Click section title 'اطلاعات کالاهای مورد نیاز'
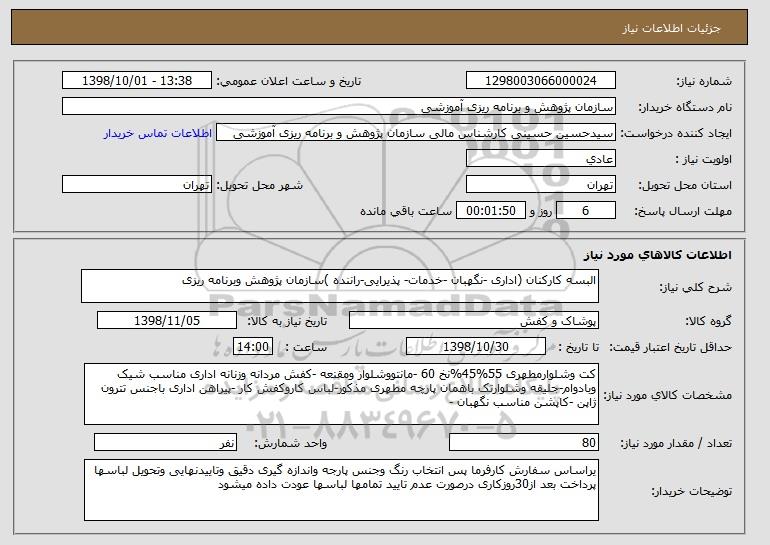 click(x=657, y=255)
